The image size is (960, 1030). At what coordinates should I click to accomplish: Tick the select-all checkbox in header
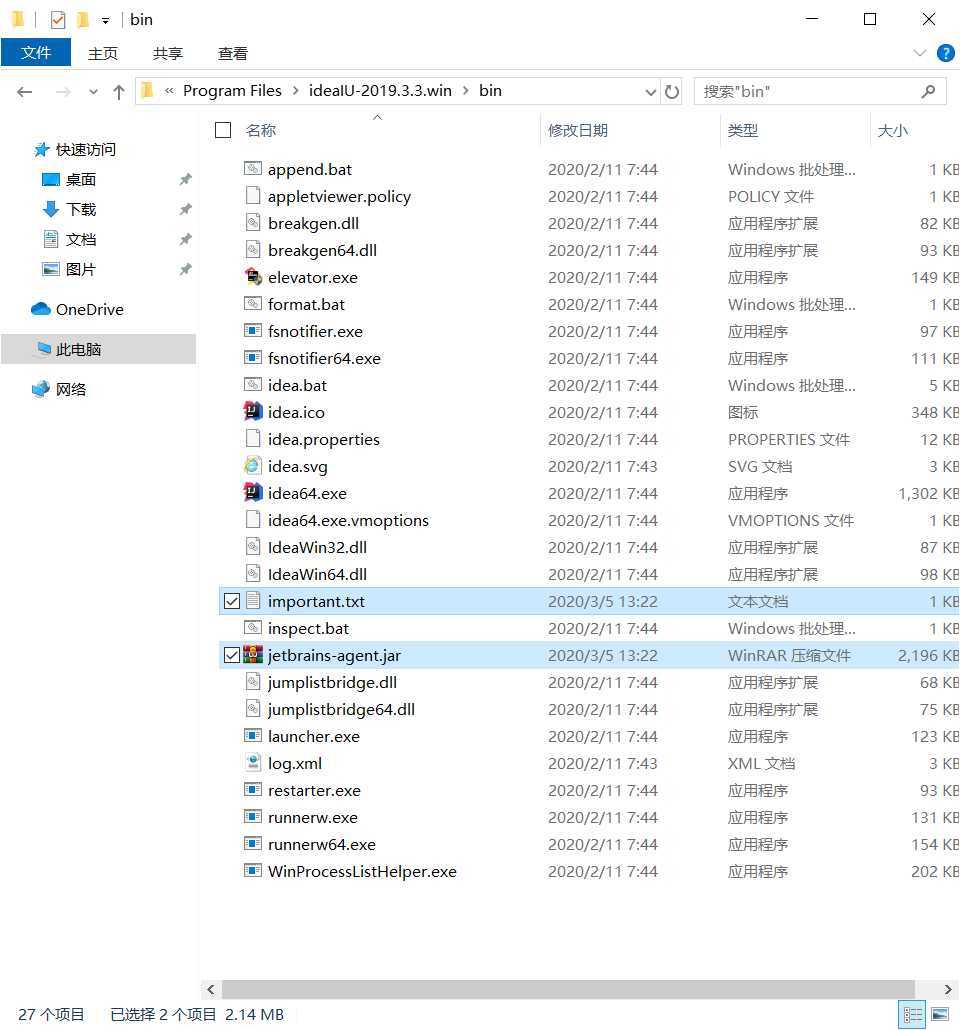tap(223, 130)
